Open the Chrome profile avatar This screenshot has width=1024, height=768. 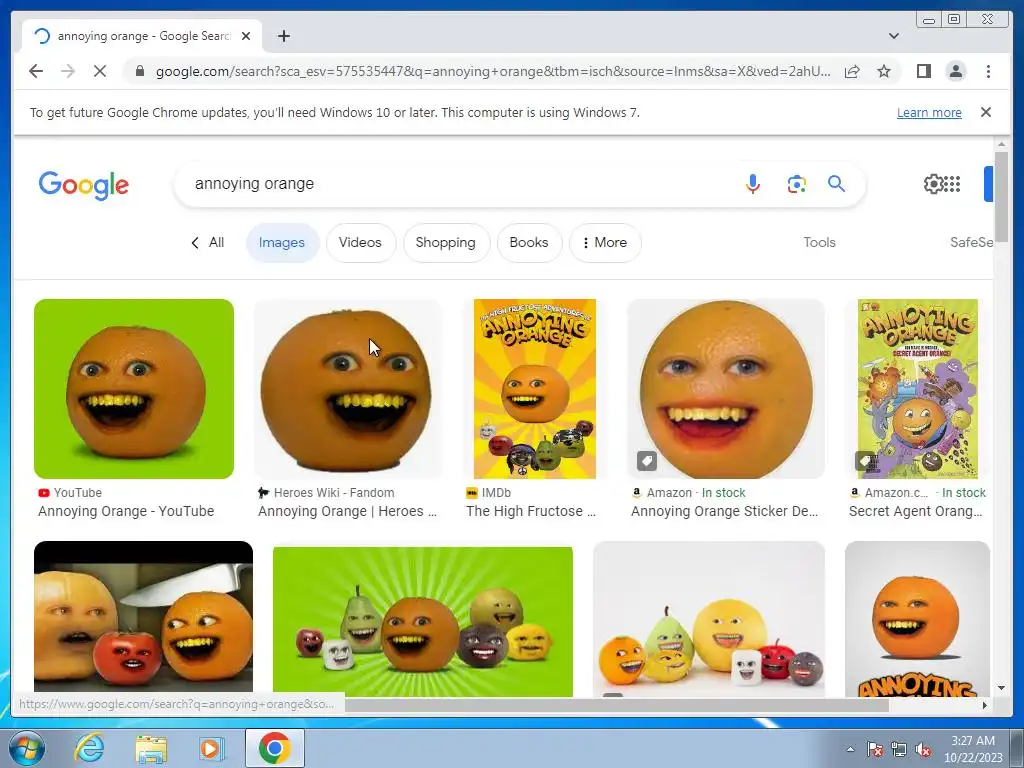(x=955, y=71)
